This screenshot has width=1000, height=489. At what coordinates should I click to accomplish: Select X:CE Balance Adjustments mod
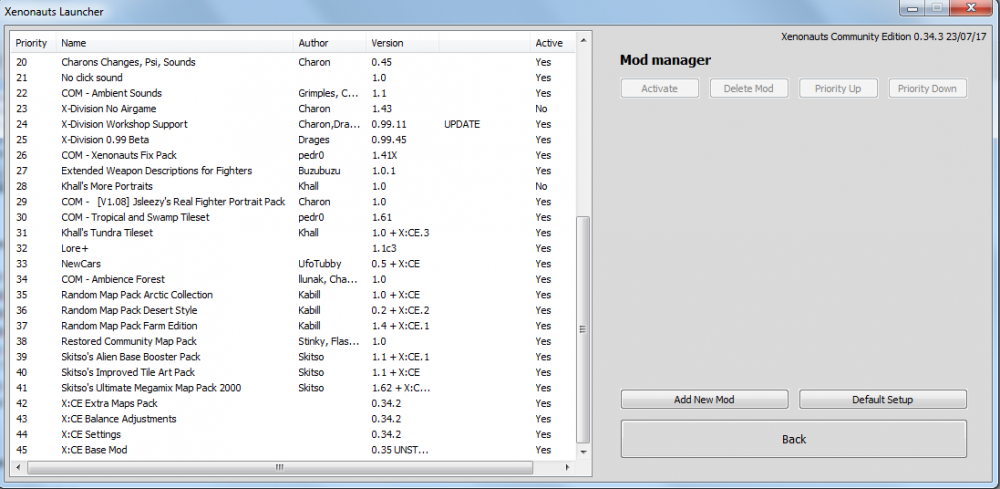[x=293, y=419]
